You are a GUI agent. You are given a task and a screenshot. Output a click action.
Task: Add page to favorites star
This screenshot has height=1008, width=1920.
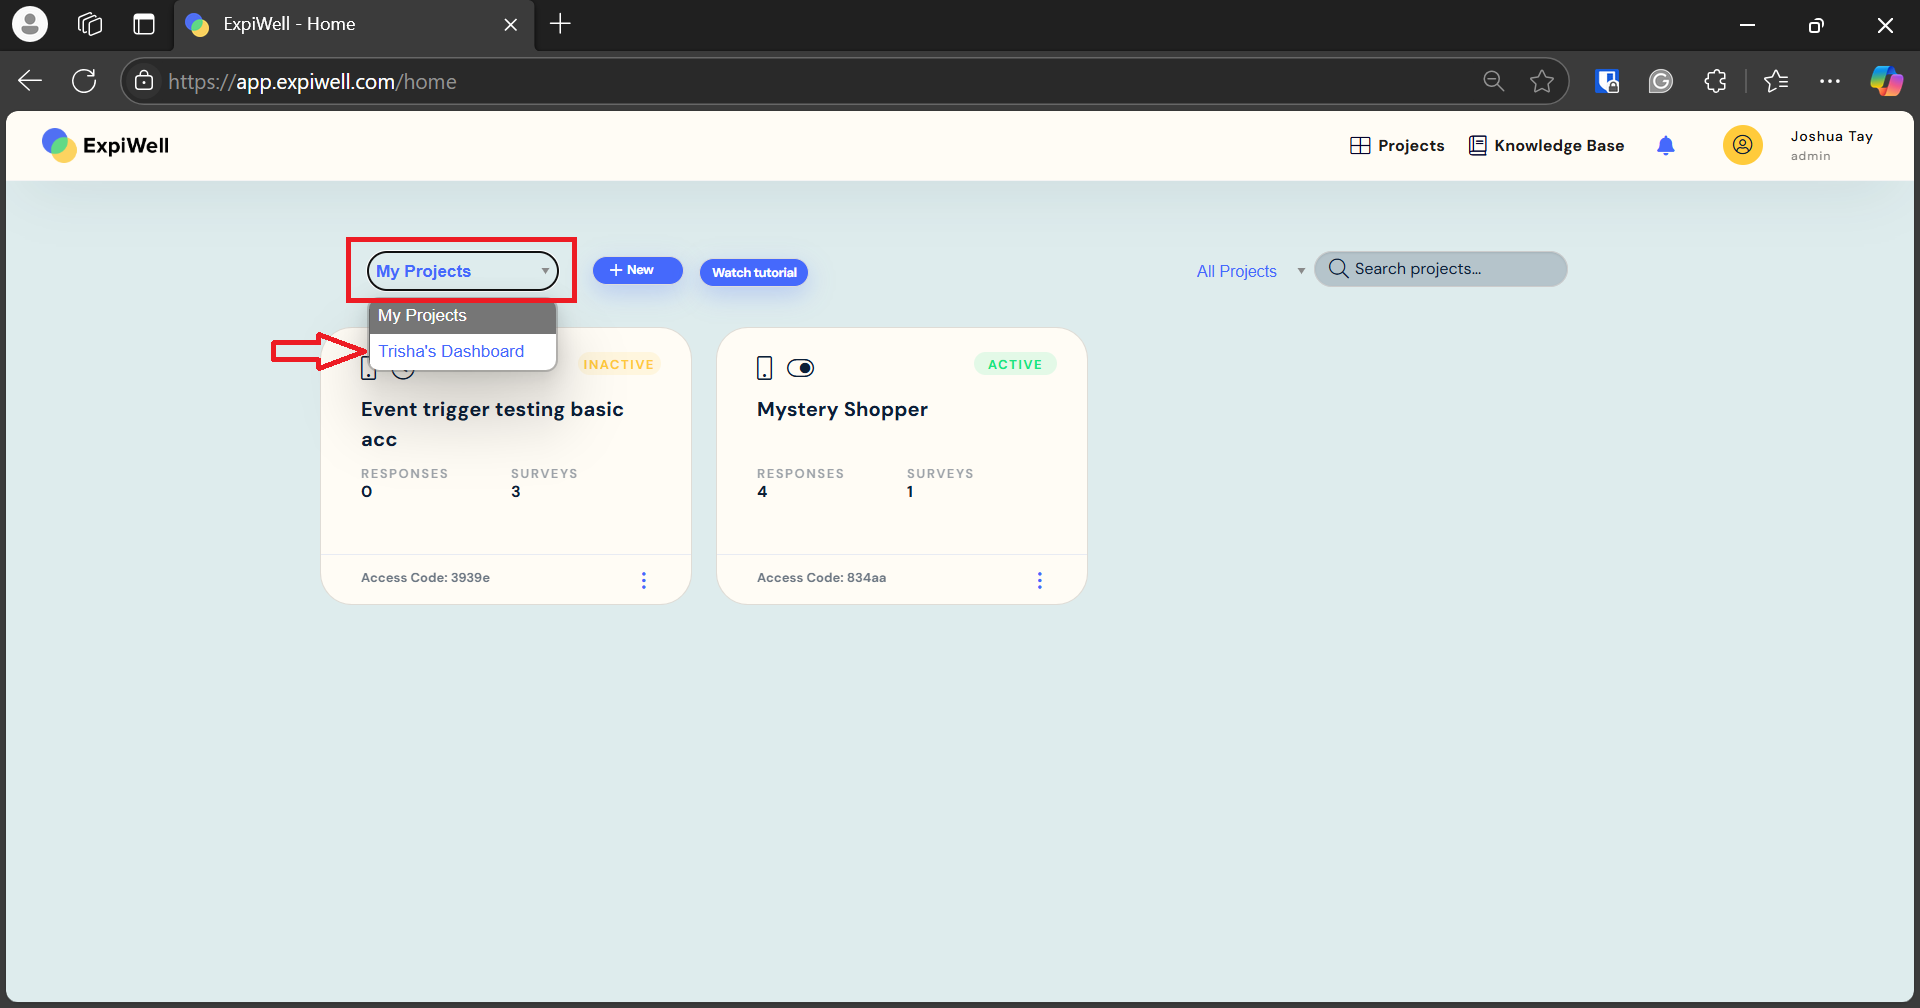(x=1542, y=81)
